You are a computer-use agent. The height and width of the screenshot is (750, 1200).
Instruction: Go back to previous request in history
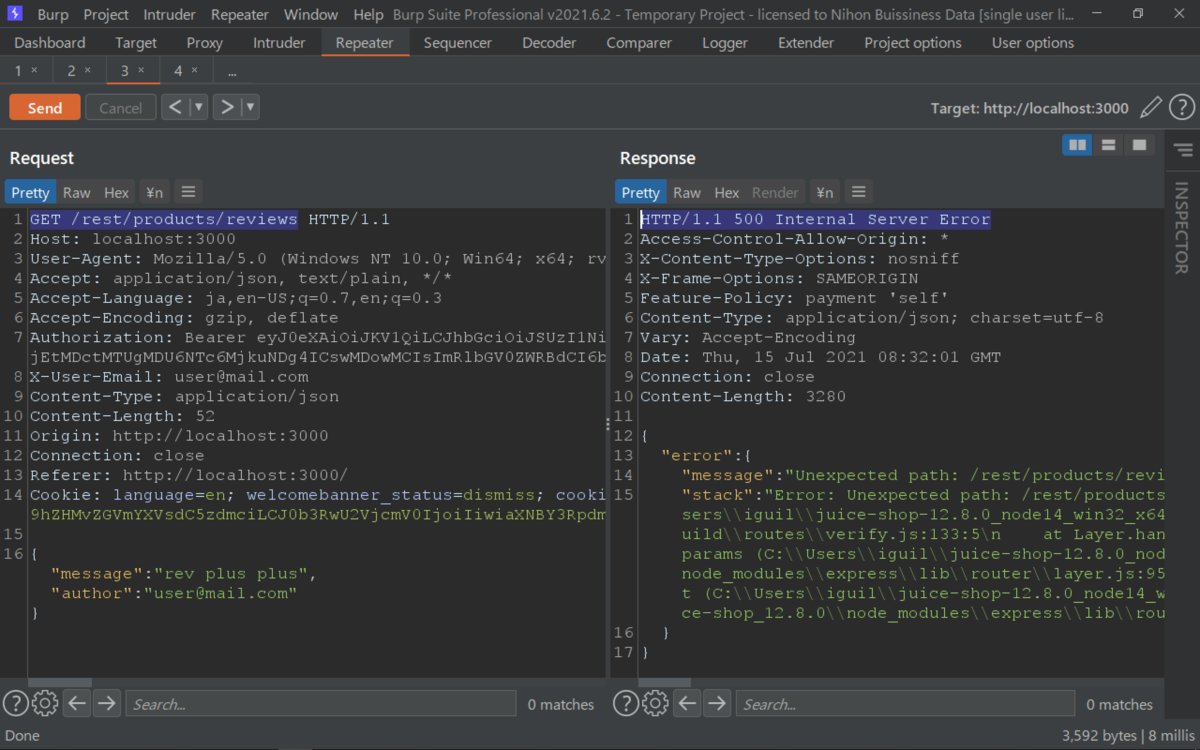pyautogui.click(x=175, y=107)
